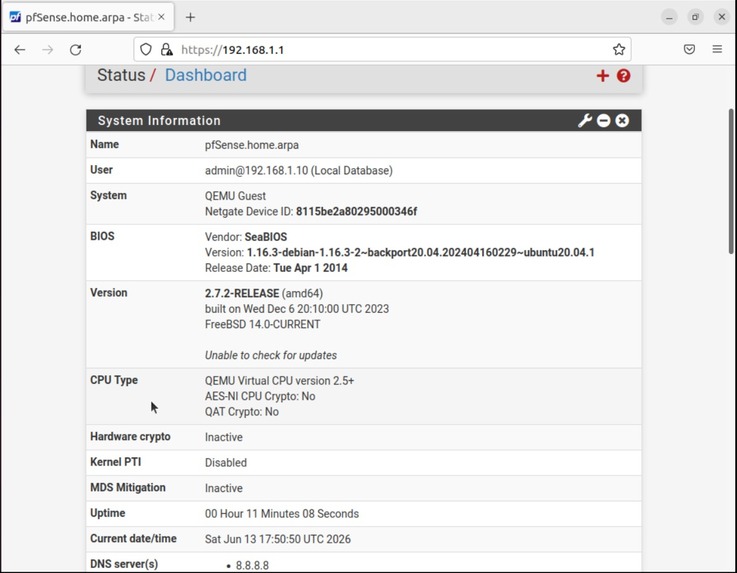Close System Information widget with X icon
The image size is (737, 573).
point(622,121)
